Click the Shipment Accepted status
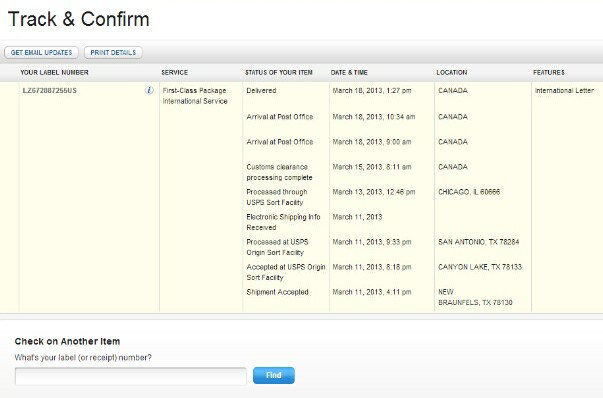The image size is (603, 398). pyautogui.click(x=277, y=292)
